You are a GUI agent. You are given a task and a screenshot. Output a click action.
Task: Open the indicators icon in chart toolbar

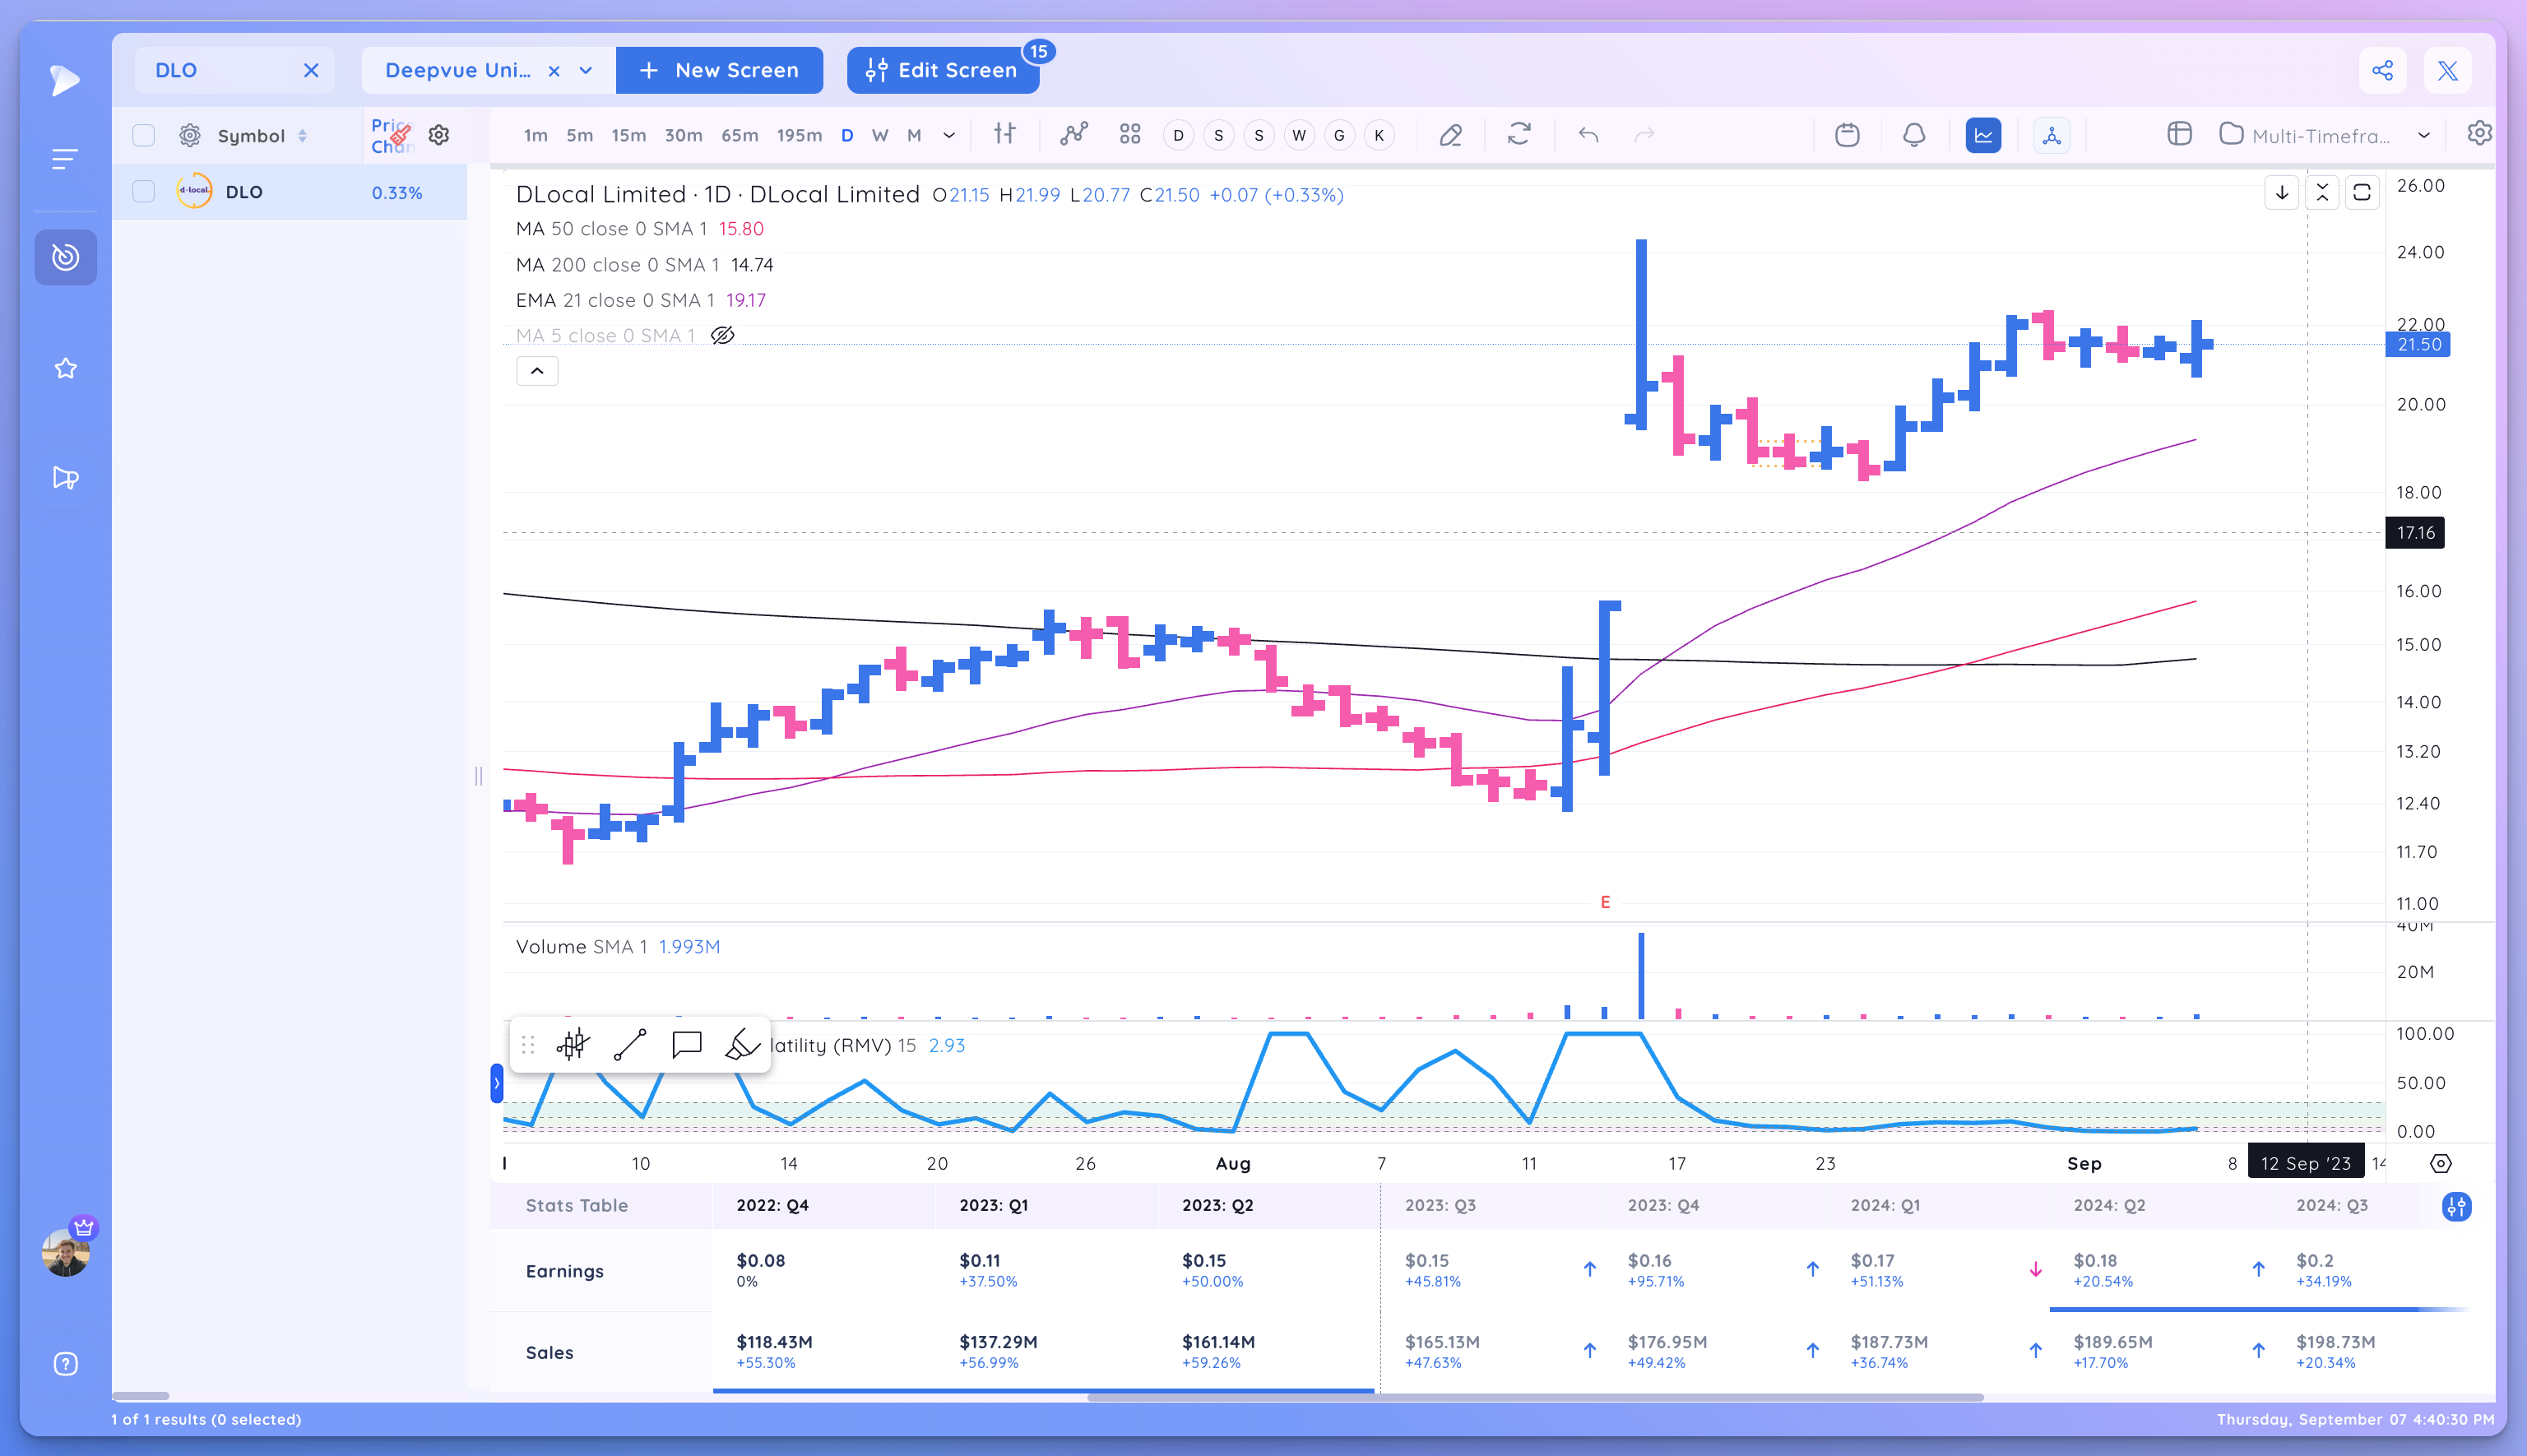[x=1074, y=134]
